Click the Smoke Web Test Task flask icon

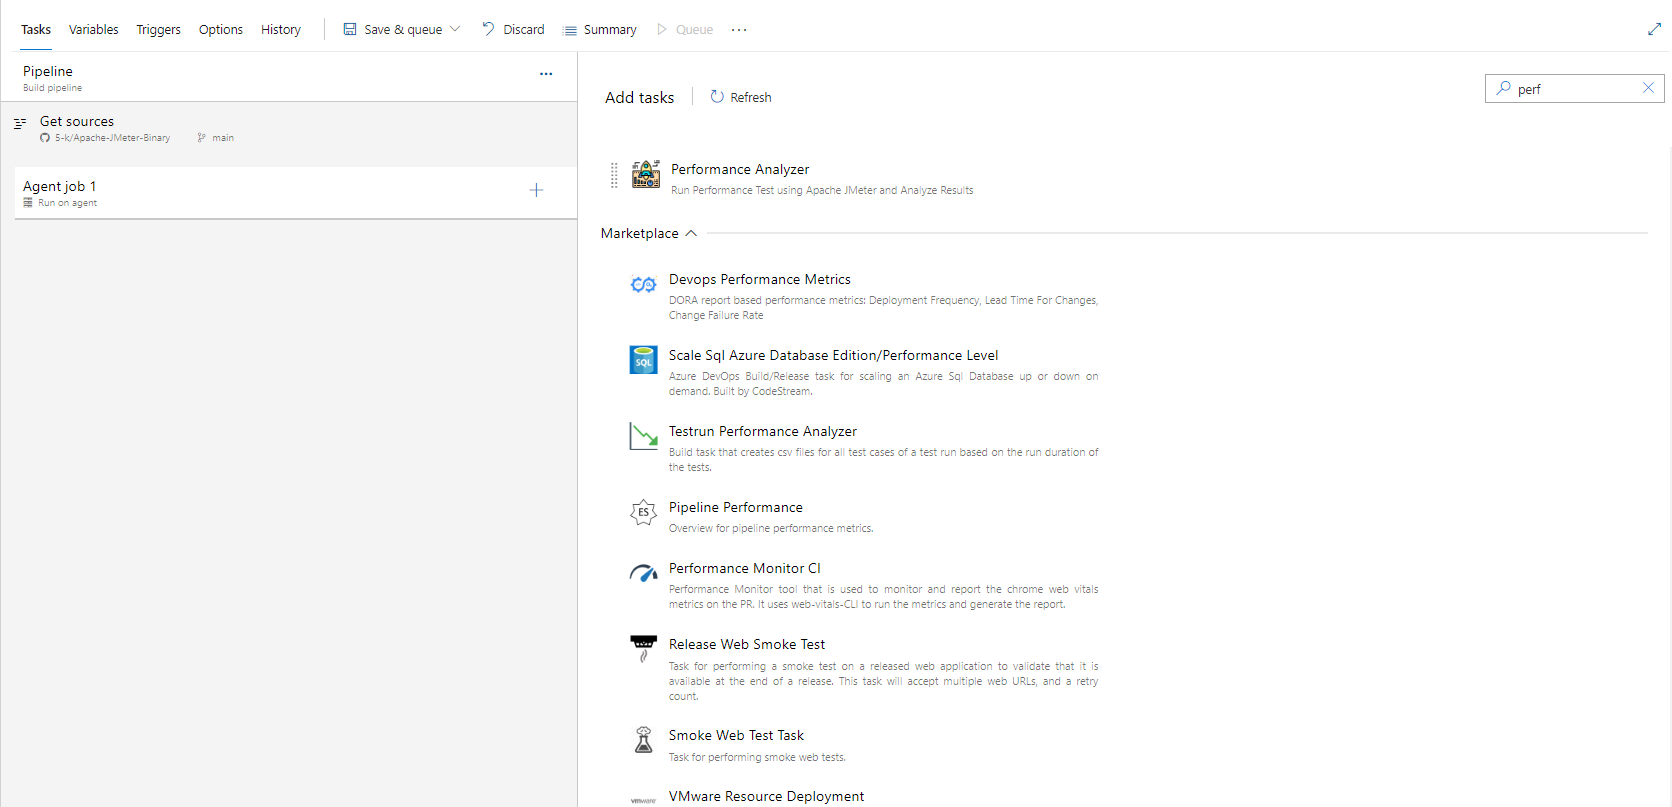[643, 739]
